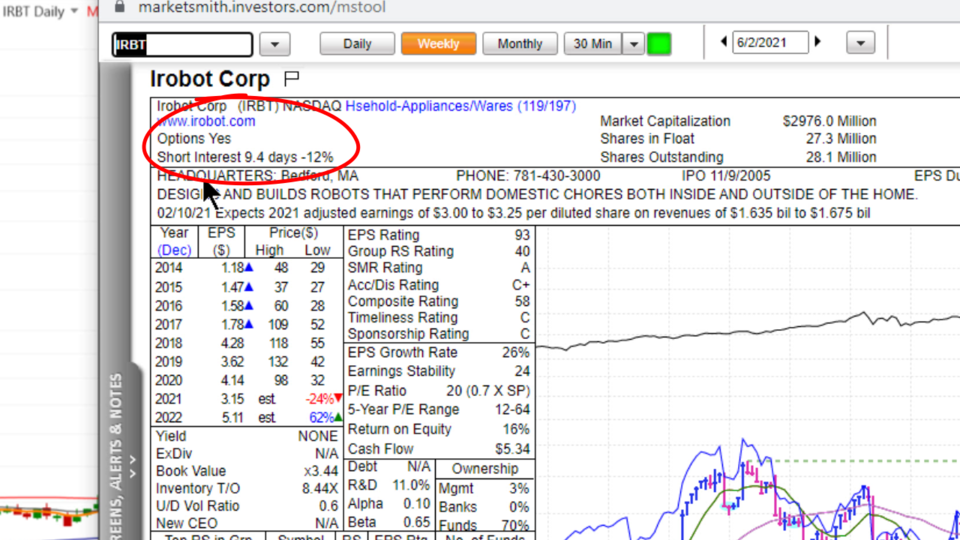The height and width of the screenshot is (540, 960).
Task: Click the (Dec) fiscal year link
Action: click(174, 250)
